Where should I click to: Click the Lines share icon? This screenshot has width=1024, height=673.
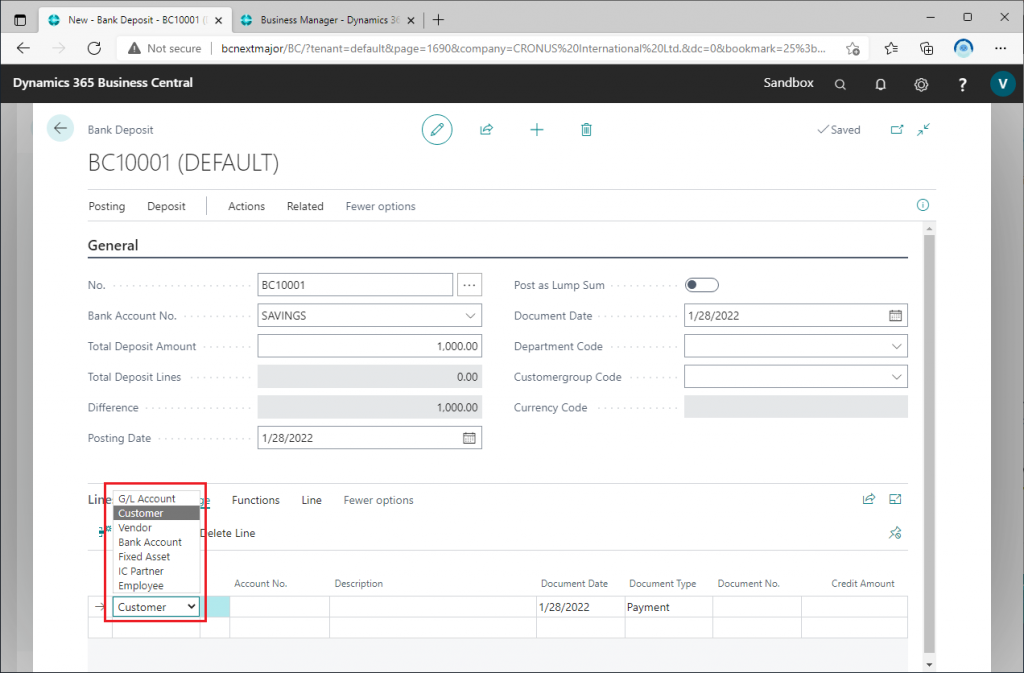click(869, 499)
